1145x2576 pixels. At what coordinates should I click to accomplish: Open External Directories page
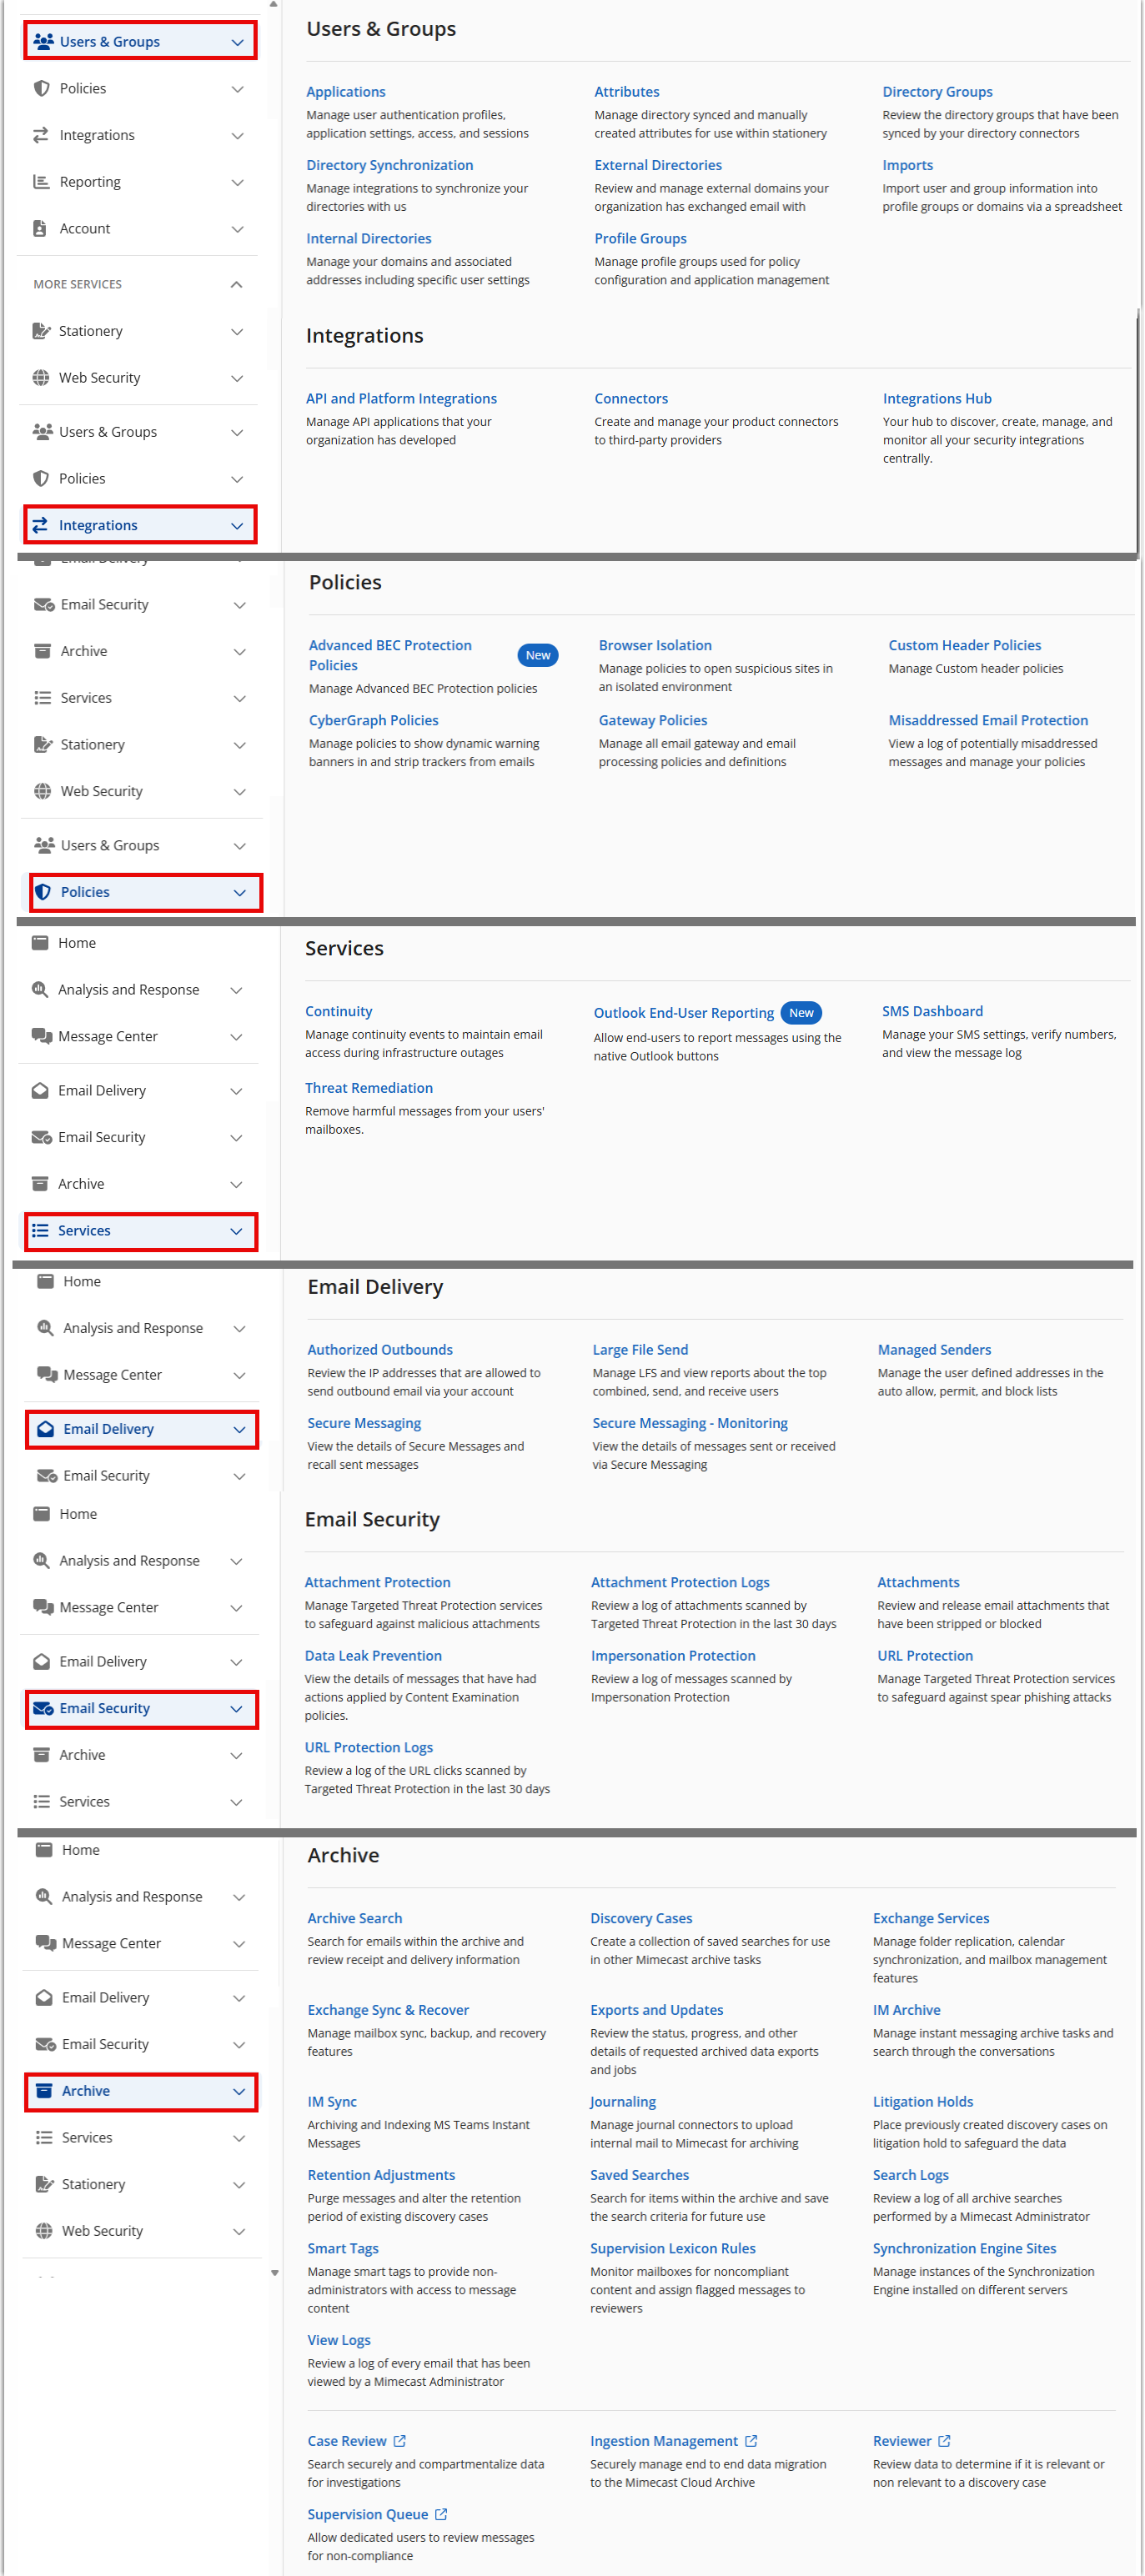pyautogui.click(x=658, y=165)
